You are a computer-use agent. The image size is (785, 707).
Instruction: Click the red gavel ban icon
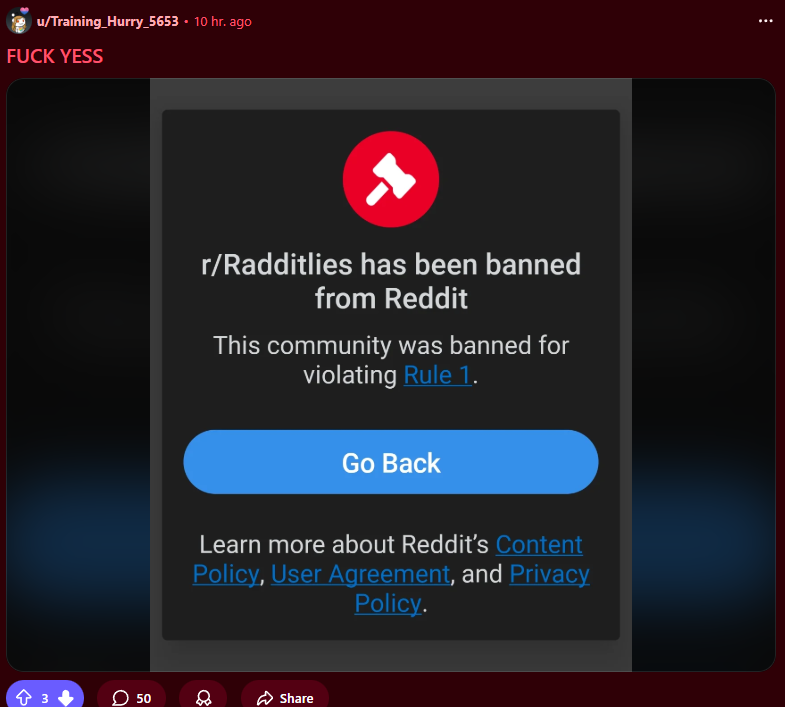click(x=391, y=179)
